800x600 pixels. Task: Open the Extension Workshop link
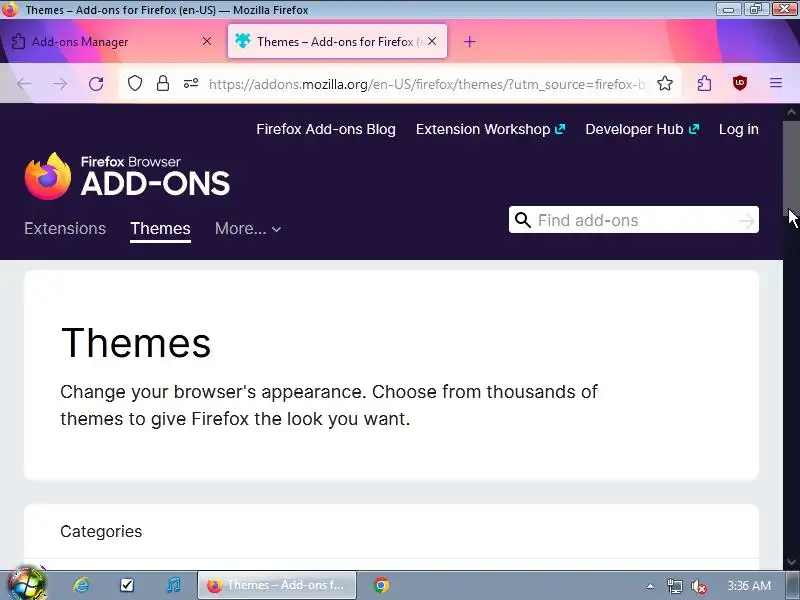(490, 129)
